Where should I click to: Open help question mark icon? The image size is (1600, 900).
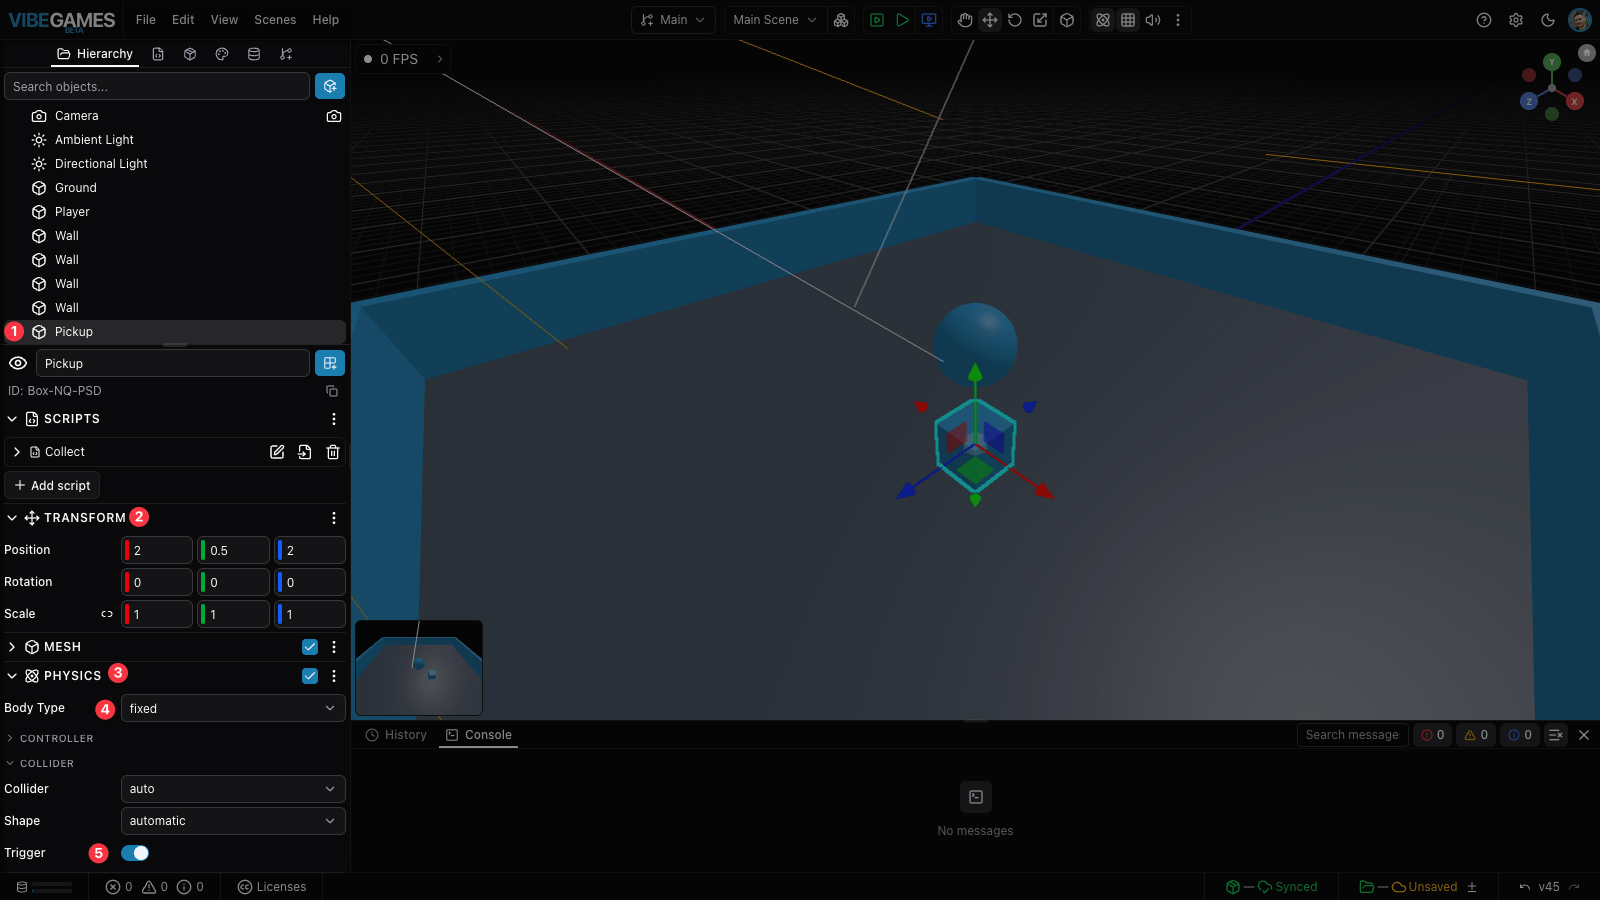coord(1484,20)
